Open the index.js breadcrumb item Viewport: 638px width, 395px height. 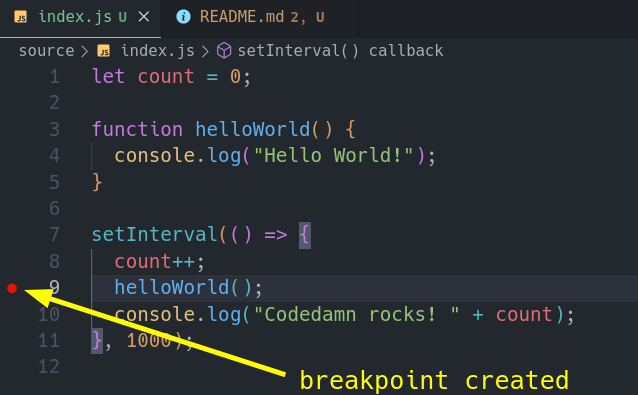(x=158, y=51)
